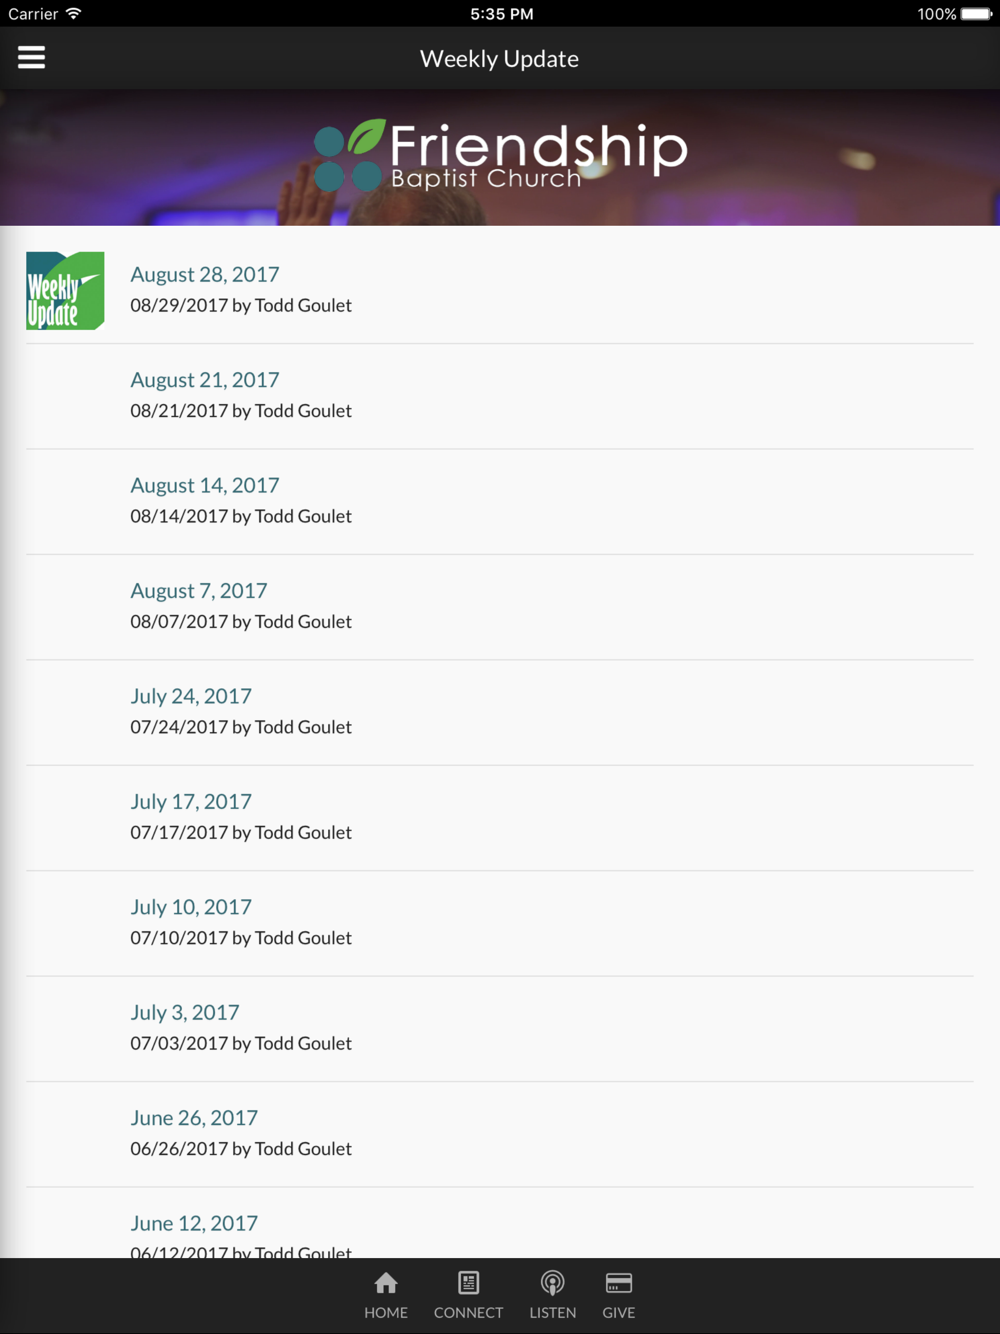Open the hamburger menu icon

tap(31, 58)
